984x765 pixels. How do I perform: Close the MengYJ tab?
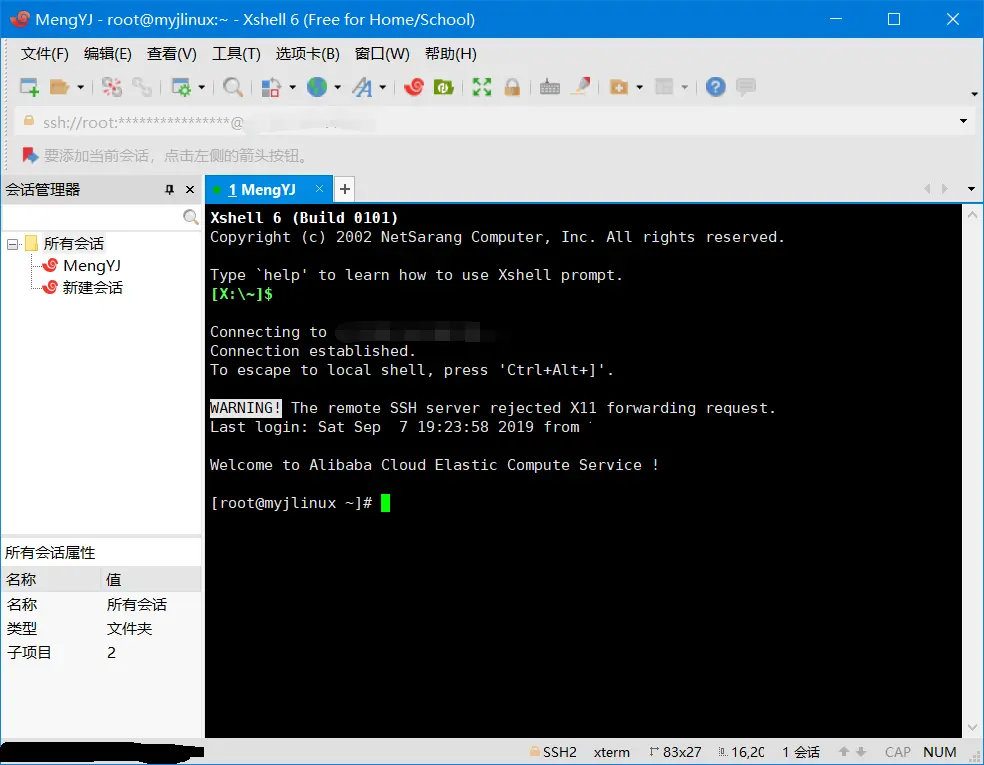(x=319, y=189)
